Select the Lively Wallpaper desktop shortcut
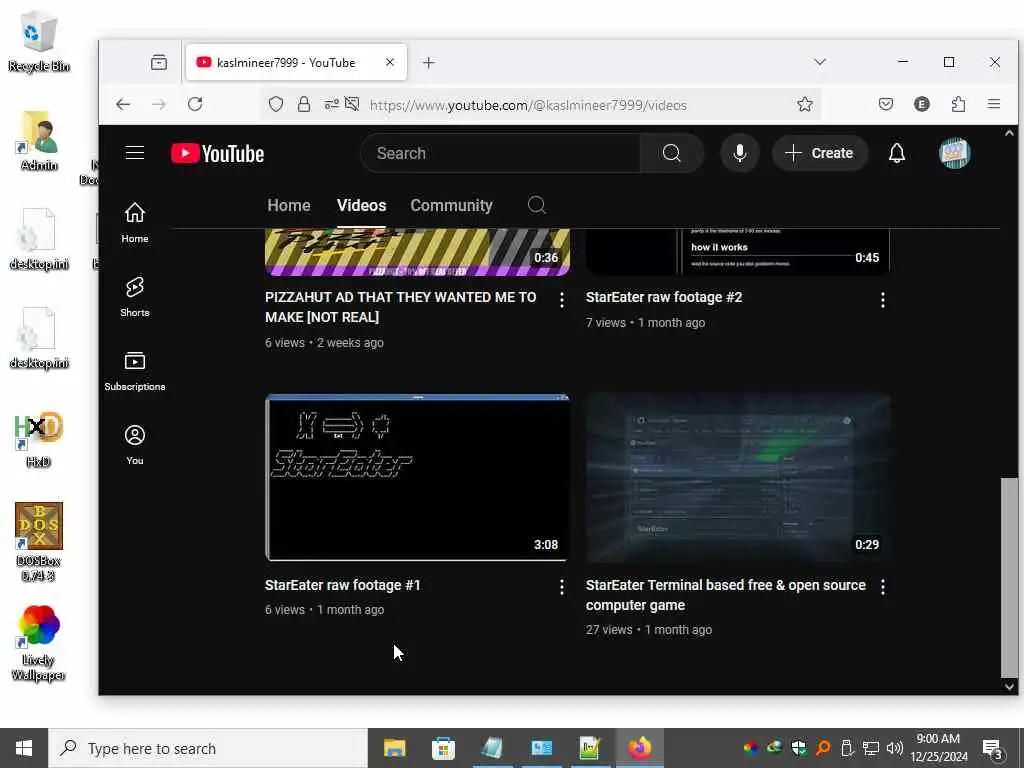The width and height of the screenshot is (1024, 768). (x=39, y=643)
